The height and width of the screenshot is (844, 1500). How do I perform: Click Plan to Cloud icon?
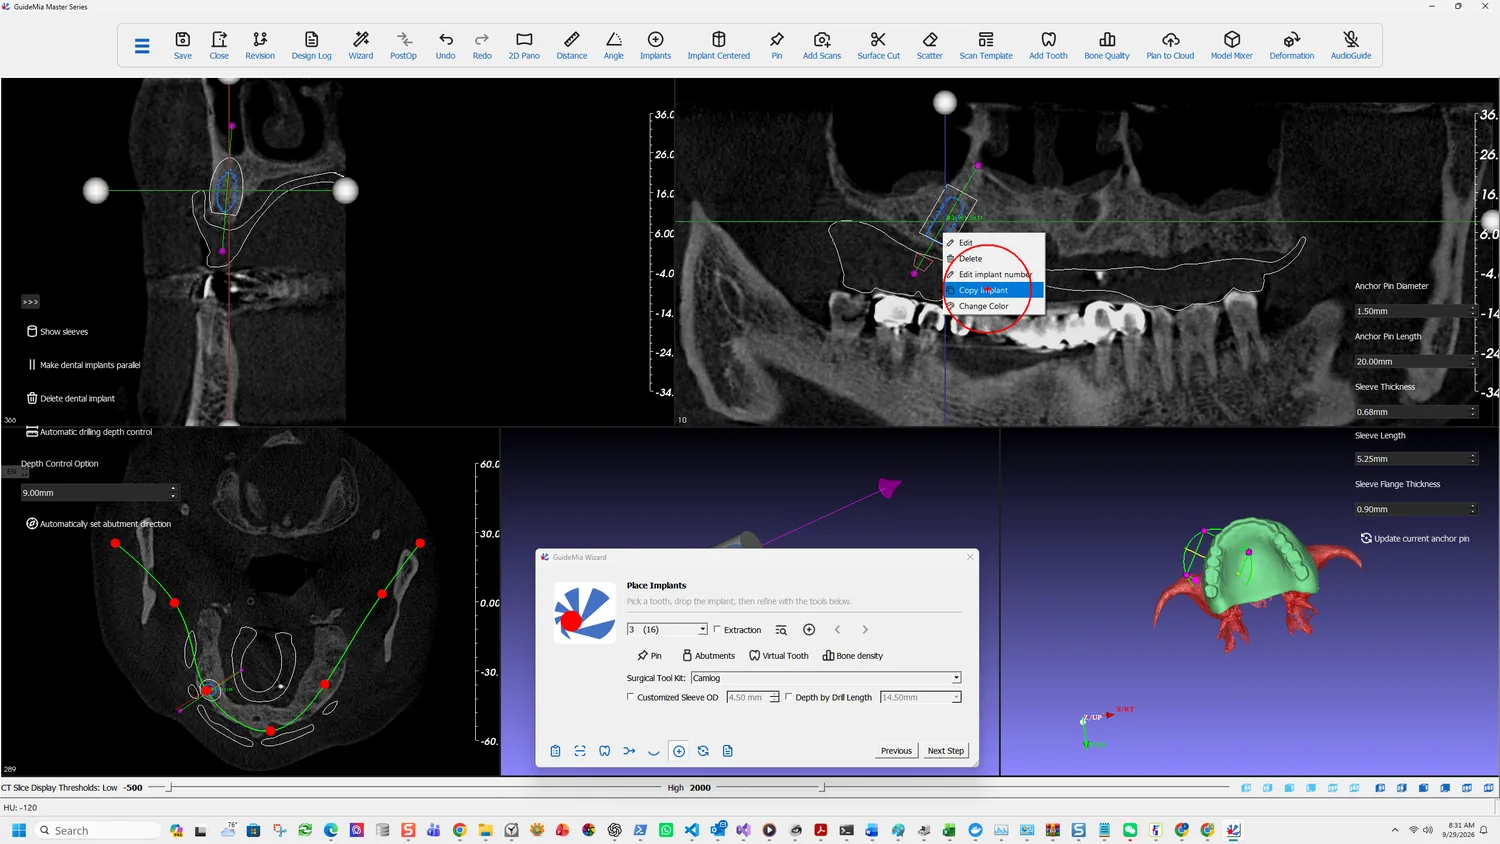click(1170, 45)
